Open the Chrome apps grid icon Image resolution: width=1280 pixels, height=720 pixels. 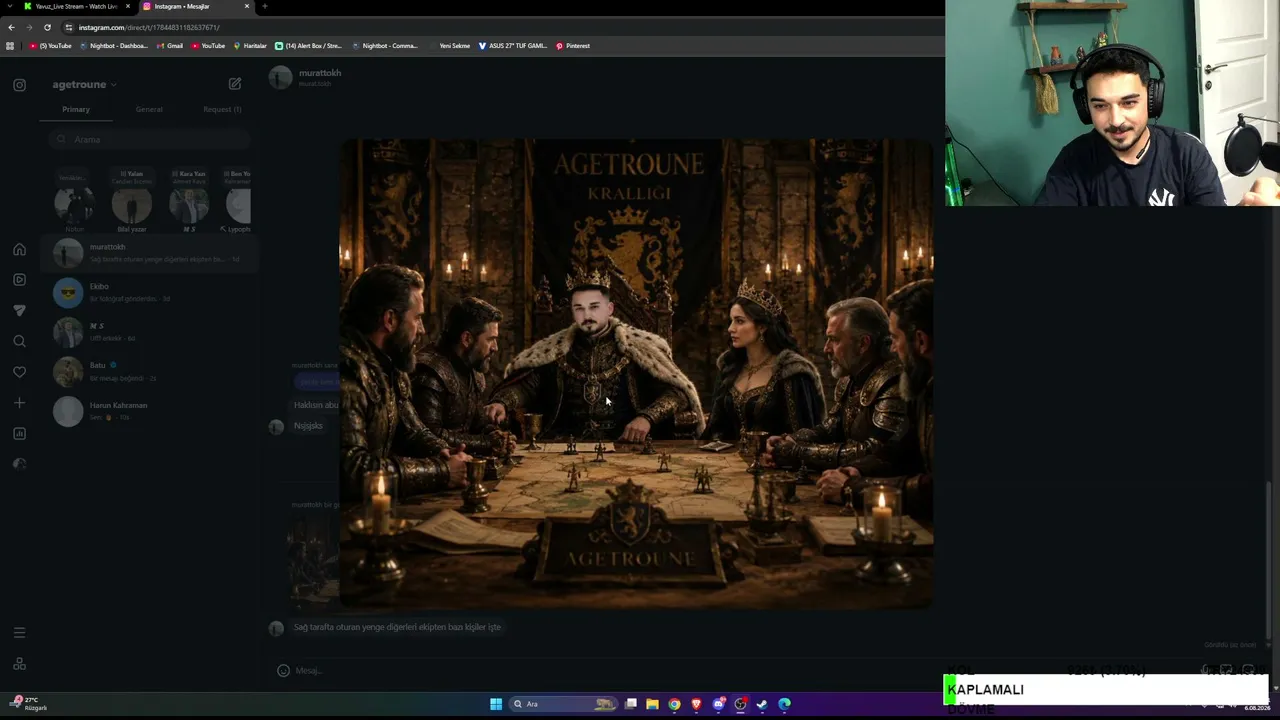tap(10, 46)
